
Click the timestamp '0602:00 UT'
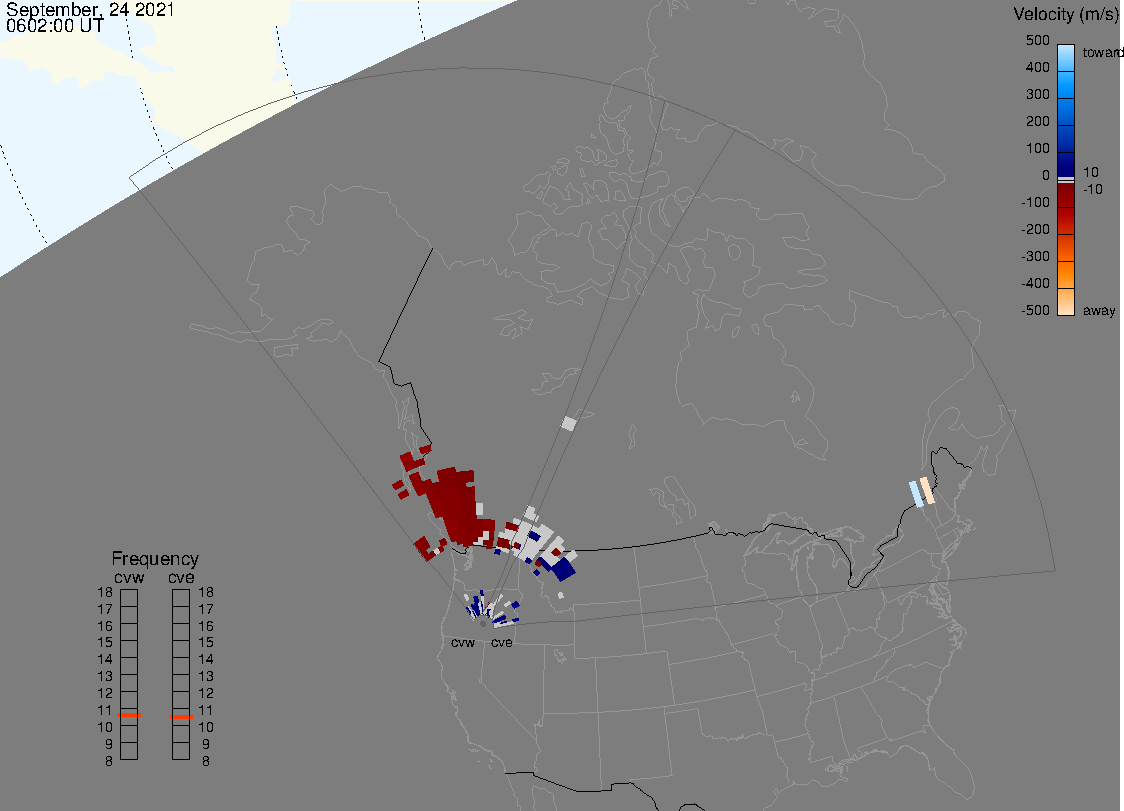[x=54, y=26]
